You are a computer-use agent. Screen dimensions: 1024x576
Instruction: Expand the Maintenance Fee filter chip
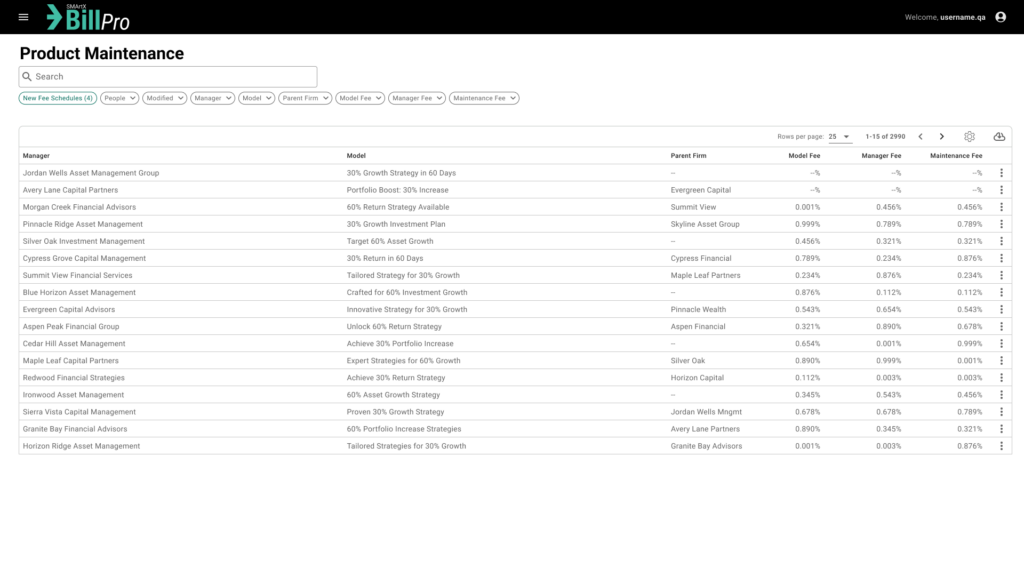(484, 98)
